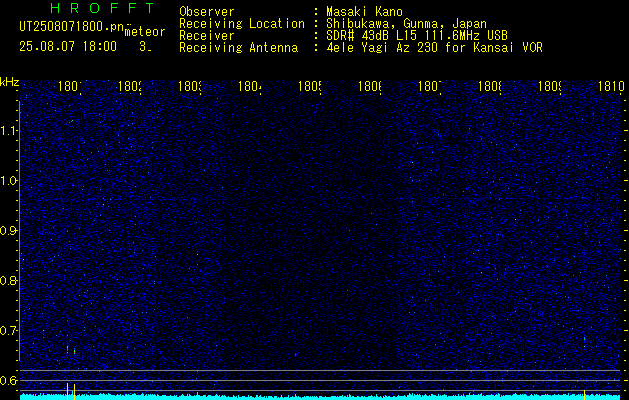Screen dimensions: 629x400
Task: Click the yellow meteor marker before 1810
Action: (x=584, y=394)
